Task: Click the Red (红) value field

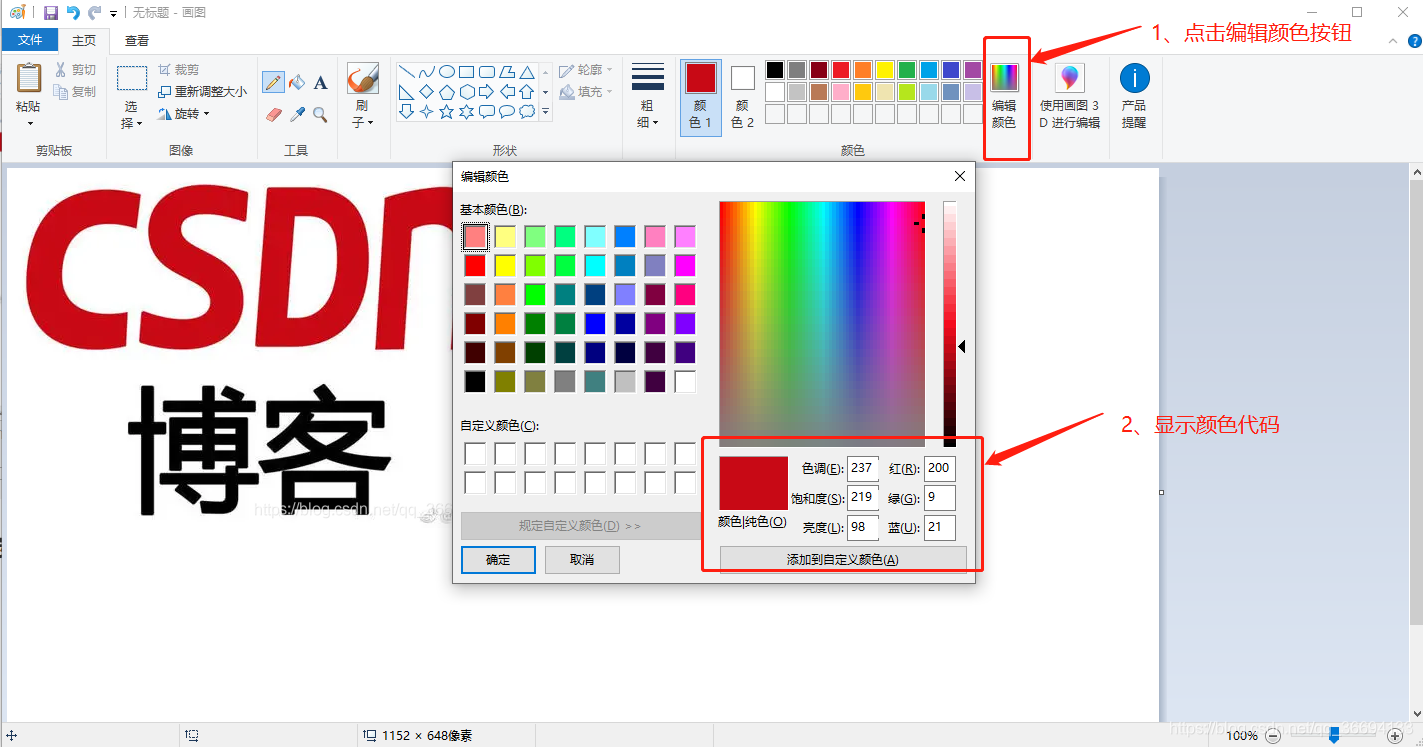Action: pyautogui.click(x=940, y=468)
